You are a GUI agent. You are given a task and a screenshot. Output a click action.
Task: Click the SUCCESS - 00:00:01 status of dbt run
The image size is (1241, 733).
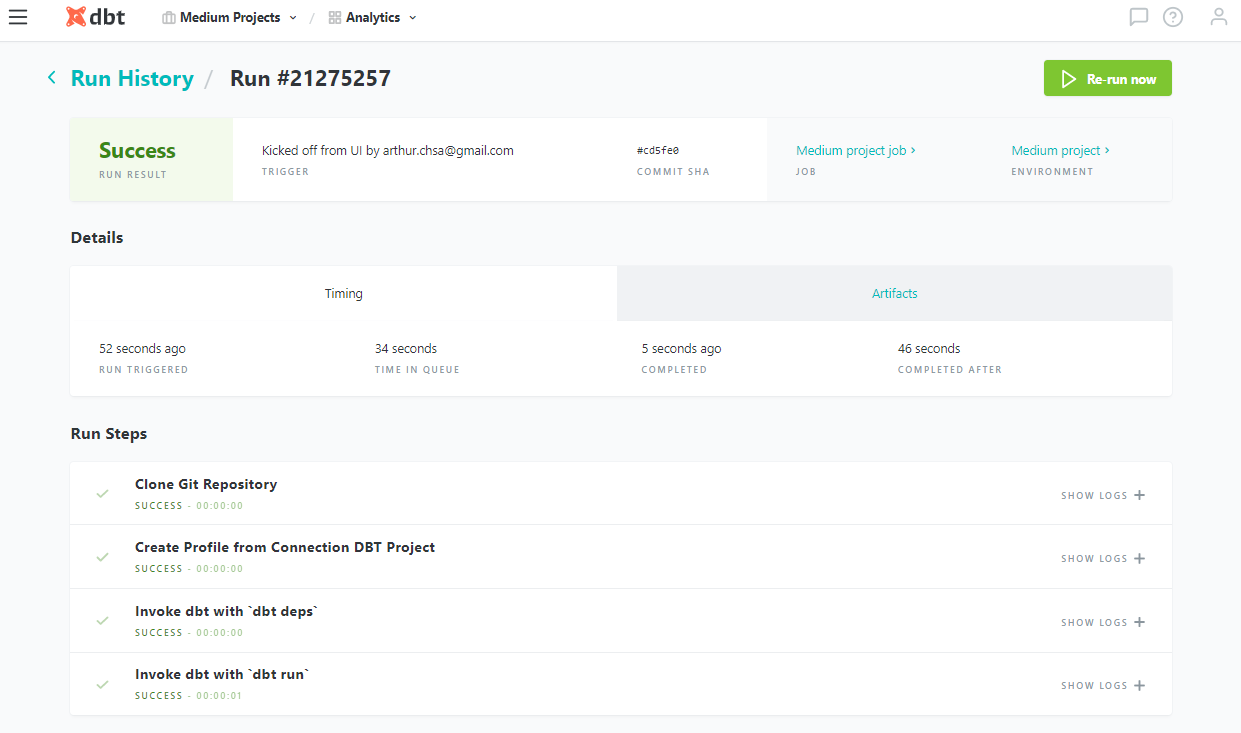(189, 696)
